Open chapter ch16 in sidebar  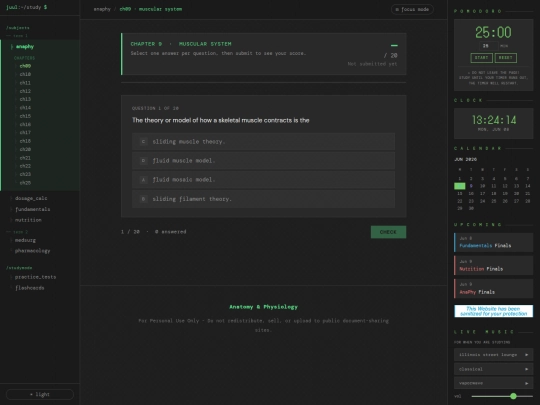point(25,124)
